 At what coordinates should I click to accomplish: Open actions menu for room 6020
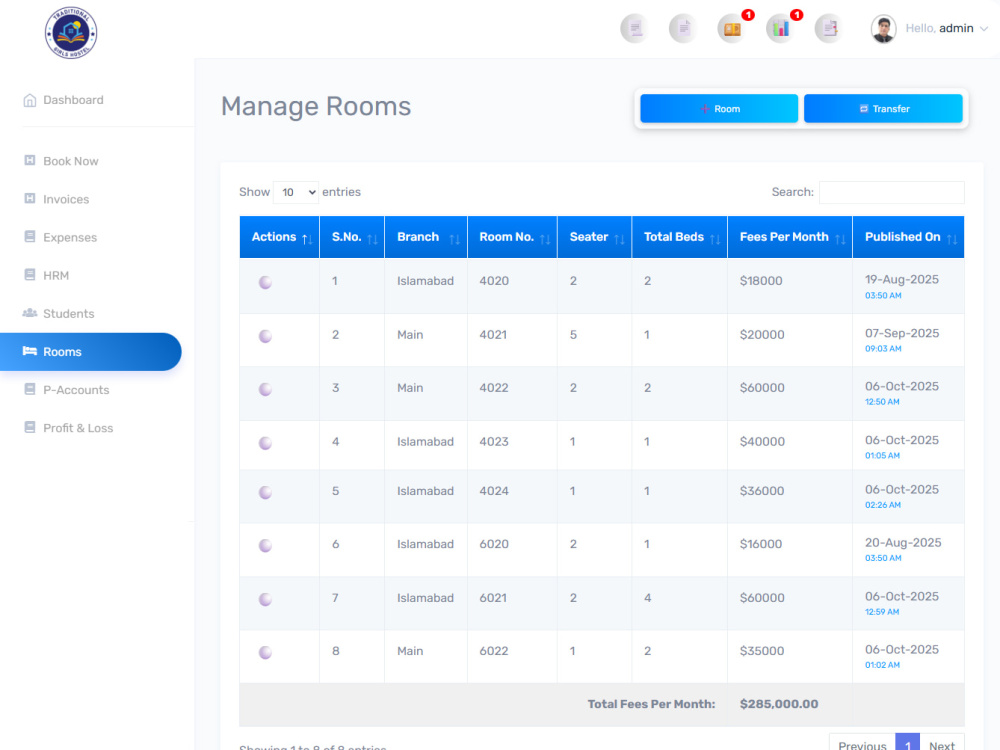[265, 545]
